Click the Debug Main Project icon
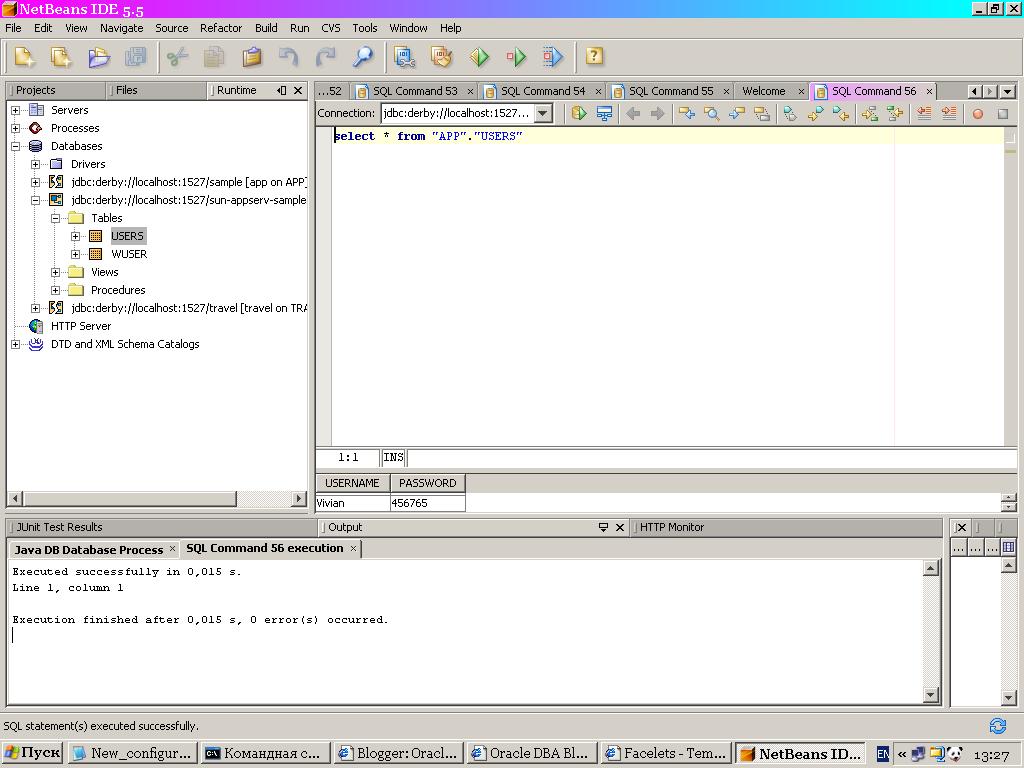Viewport: 1024px width, 768px height. [x=516, y=57]
